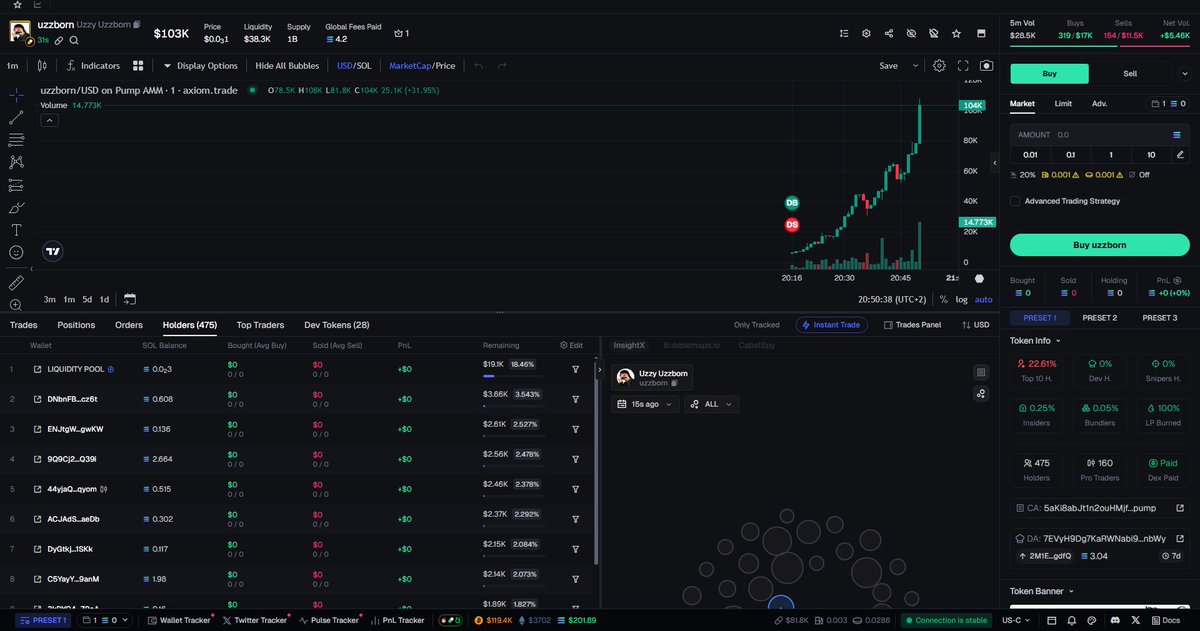The height and width of the screenshot is (631, 1200).
Task: Select the crosshair cursor tool
Action: (x=16, y=95)
